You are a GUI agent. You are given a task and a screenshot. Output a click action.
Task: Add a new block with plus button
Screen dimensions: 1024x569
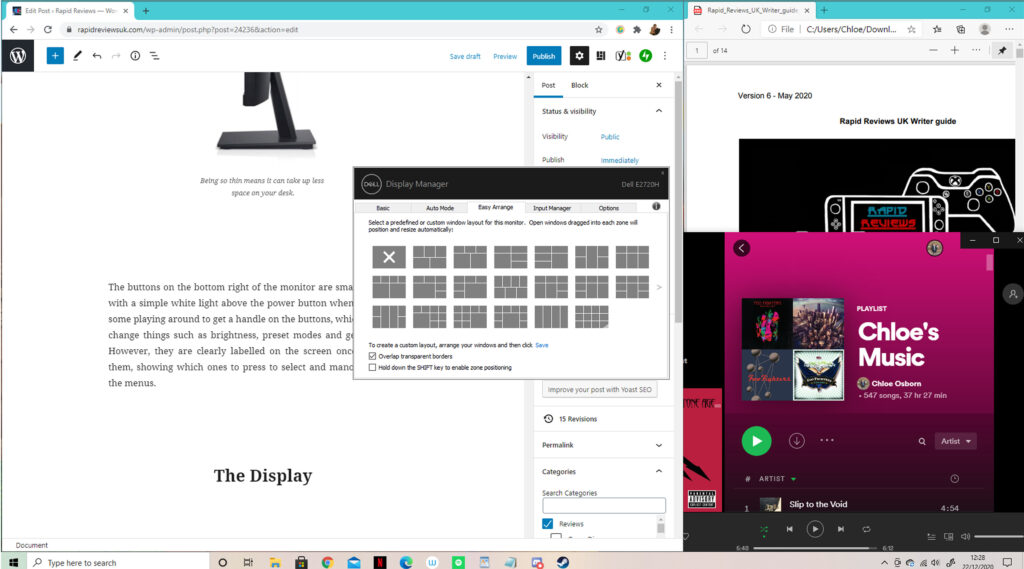tap(55, 56)
